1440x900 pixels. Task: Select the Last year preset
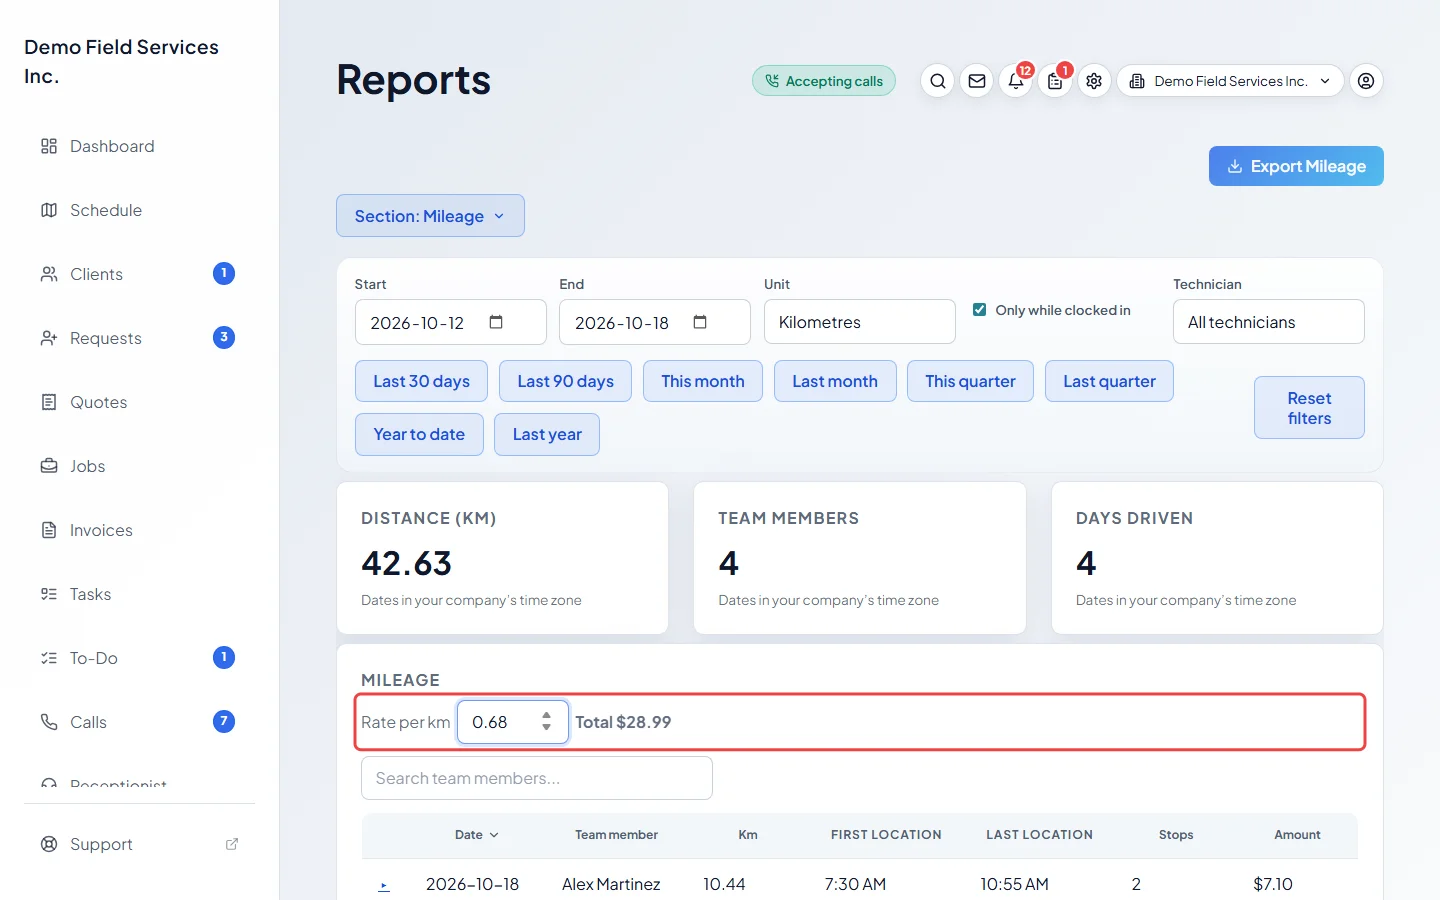point(547,434)
